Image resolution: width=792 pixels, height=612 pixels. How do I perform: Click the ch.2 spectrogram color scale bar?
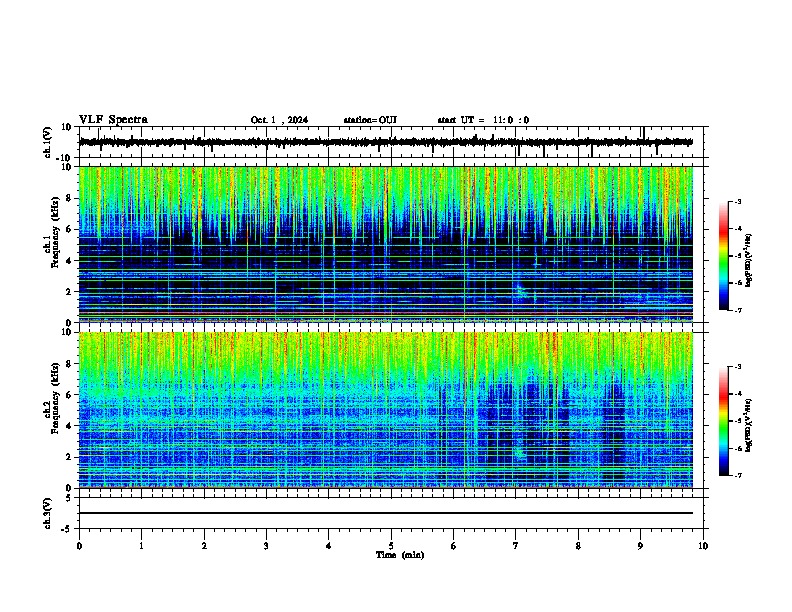723,421
